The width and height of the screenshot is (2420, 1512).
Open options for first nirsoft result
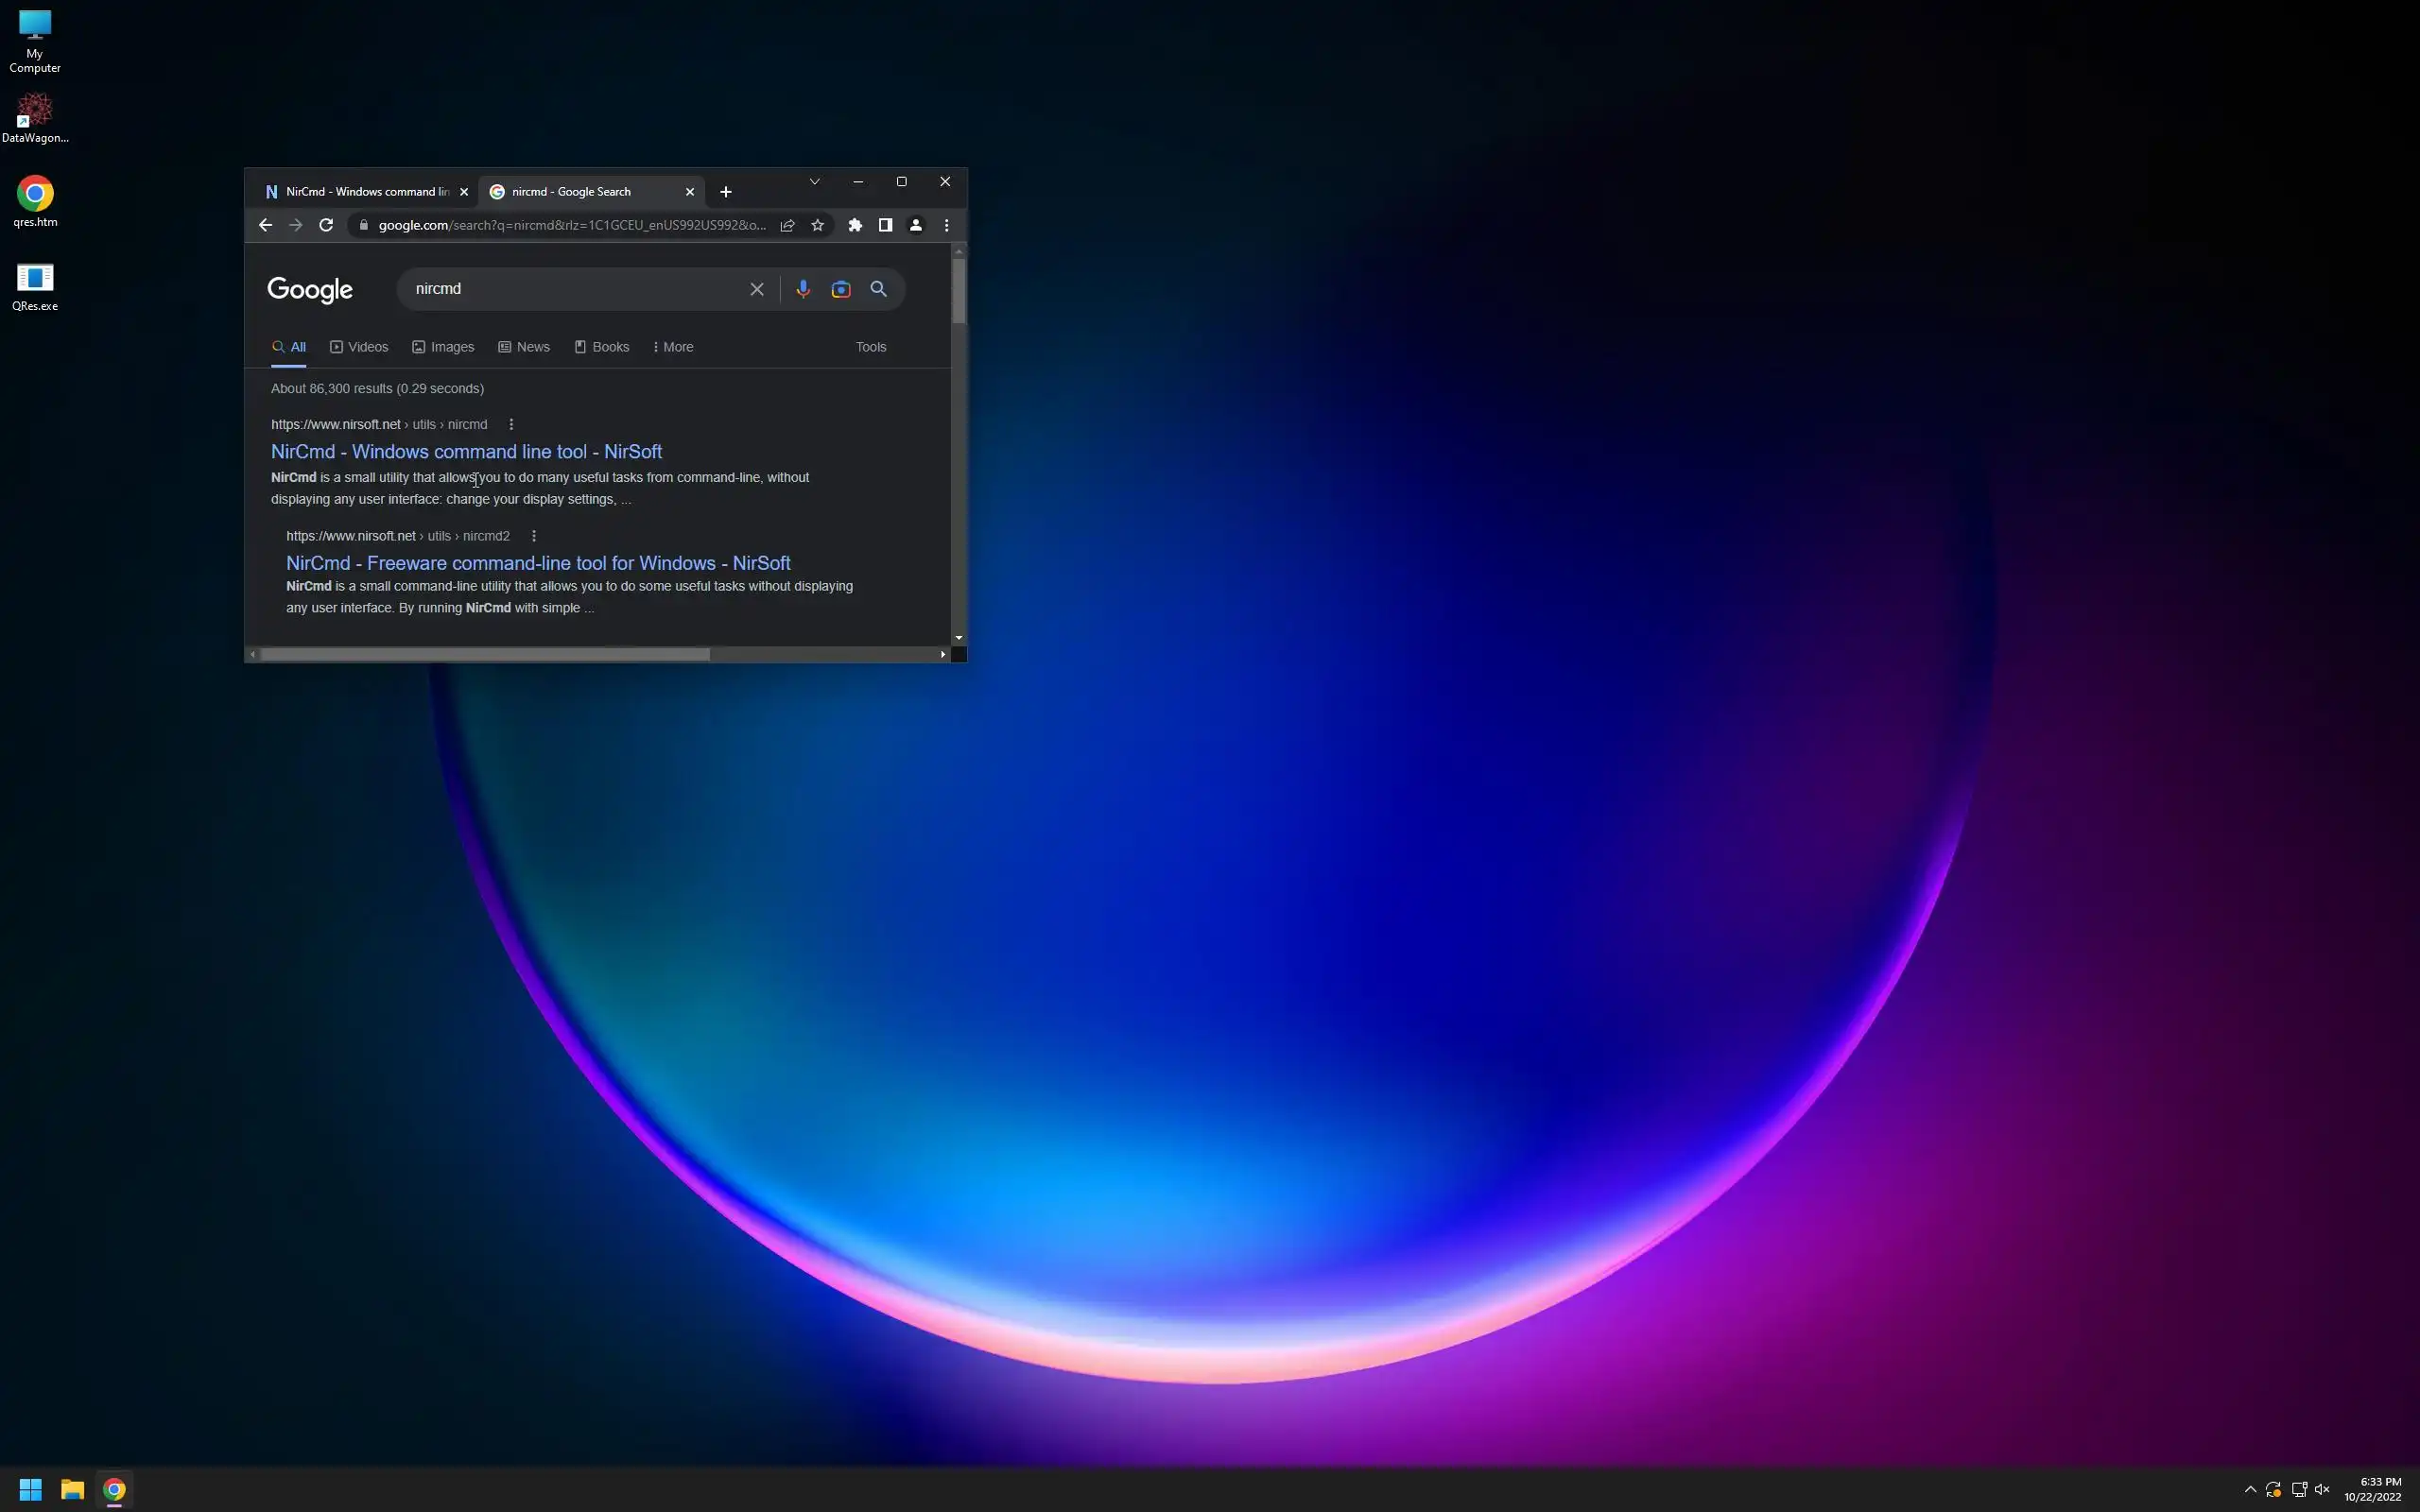(511, 424)
